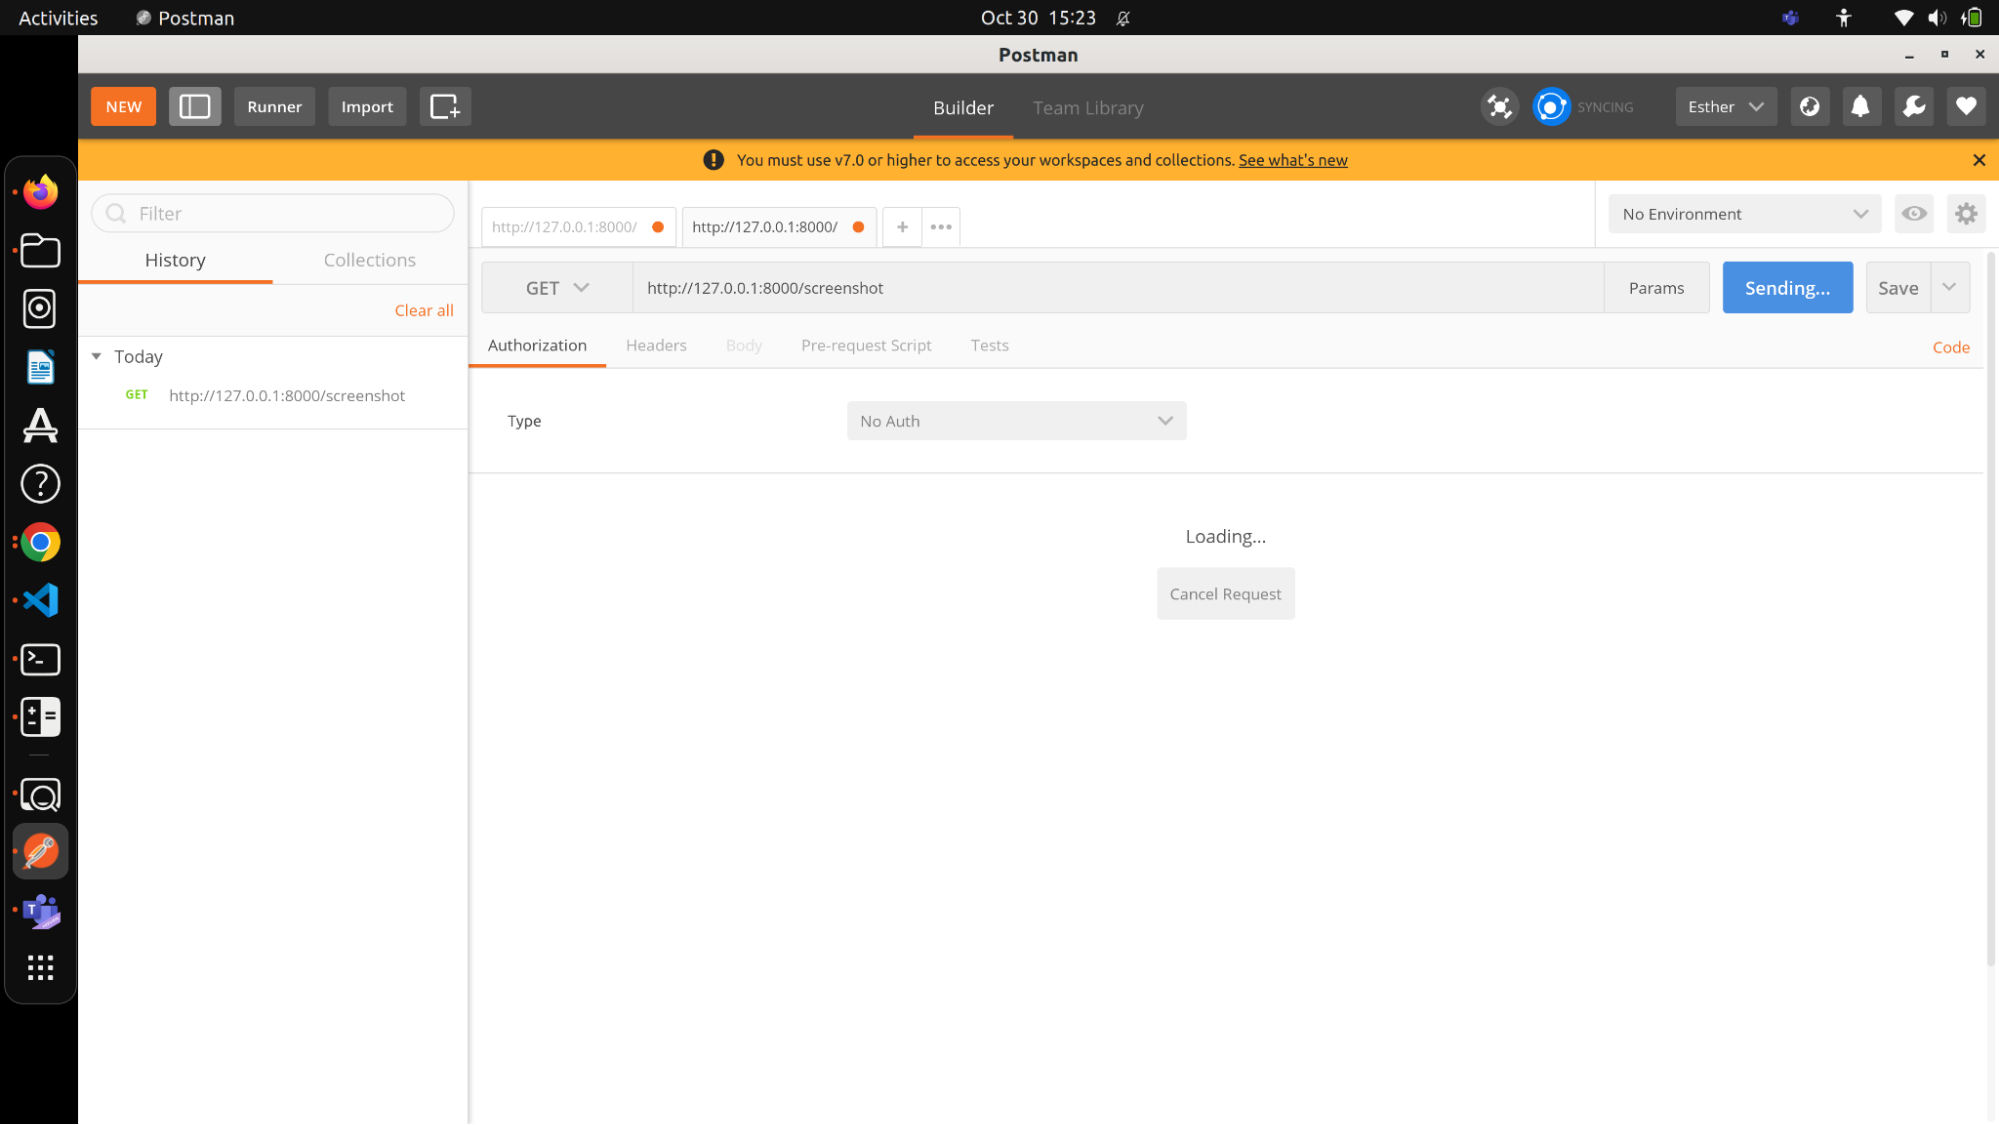Open the GET method dropdown
The height and width of the screenshot is (1125, 1999).
(x=557, y=288)
